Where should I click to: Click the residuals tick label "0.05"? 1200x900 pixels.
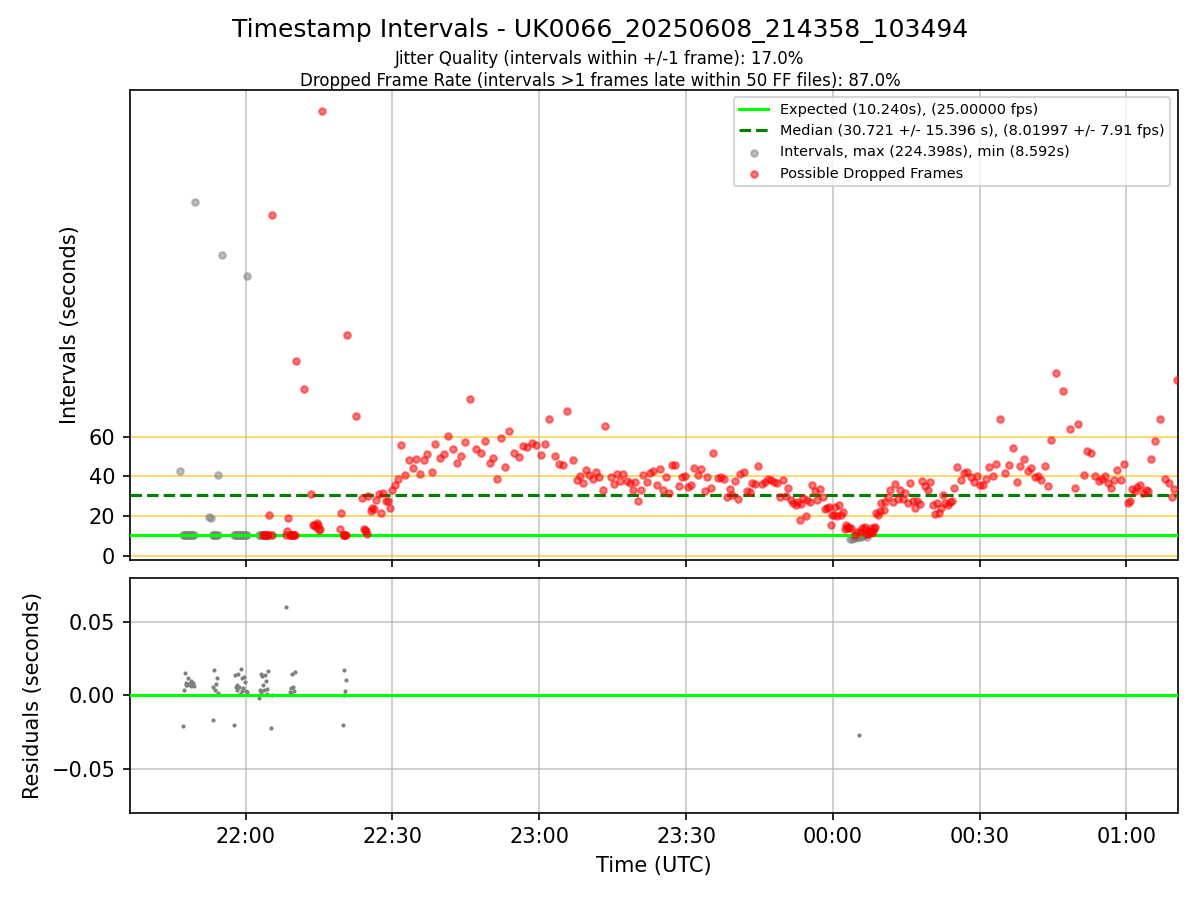click(x=93, y=622)
